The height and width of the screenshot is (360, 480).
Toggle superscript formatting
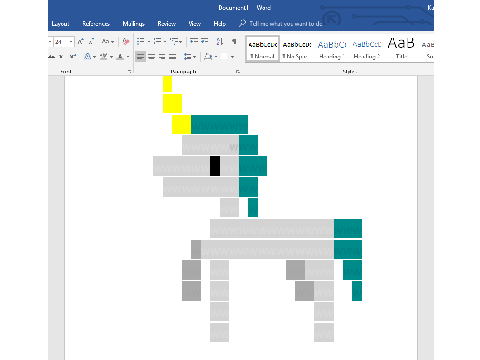click(x=72, y=56)
